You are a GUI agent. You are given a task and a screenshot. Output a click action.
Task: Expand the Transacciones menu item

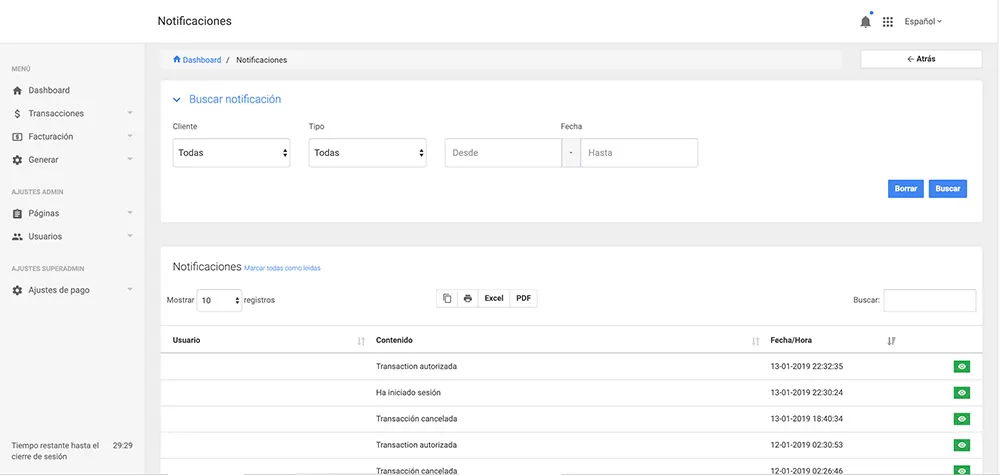72,113
